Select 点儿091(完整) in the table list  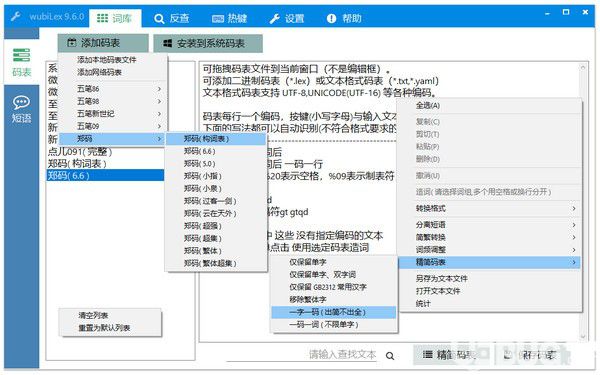105,152
